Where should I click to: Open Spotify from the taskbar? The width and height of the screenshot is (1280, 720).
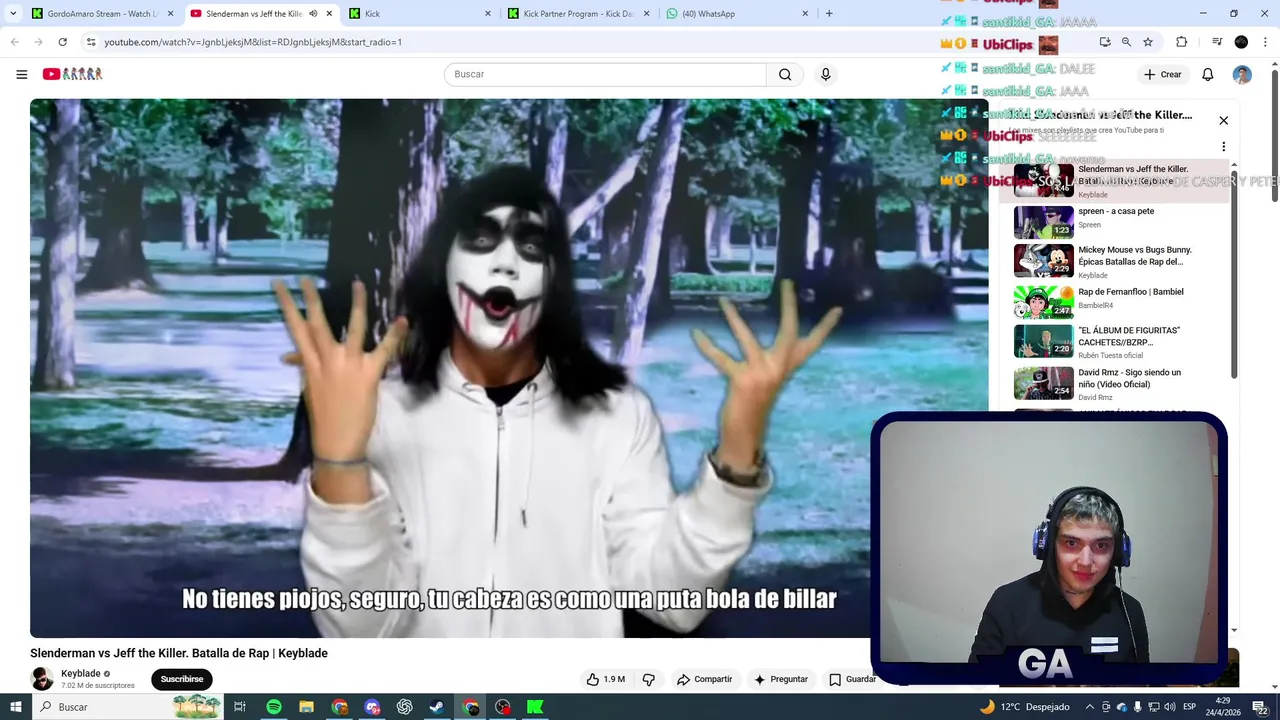274,707
